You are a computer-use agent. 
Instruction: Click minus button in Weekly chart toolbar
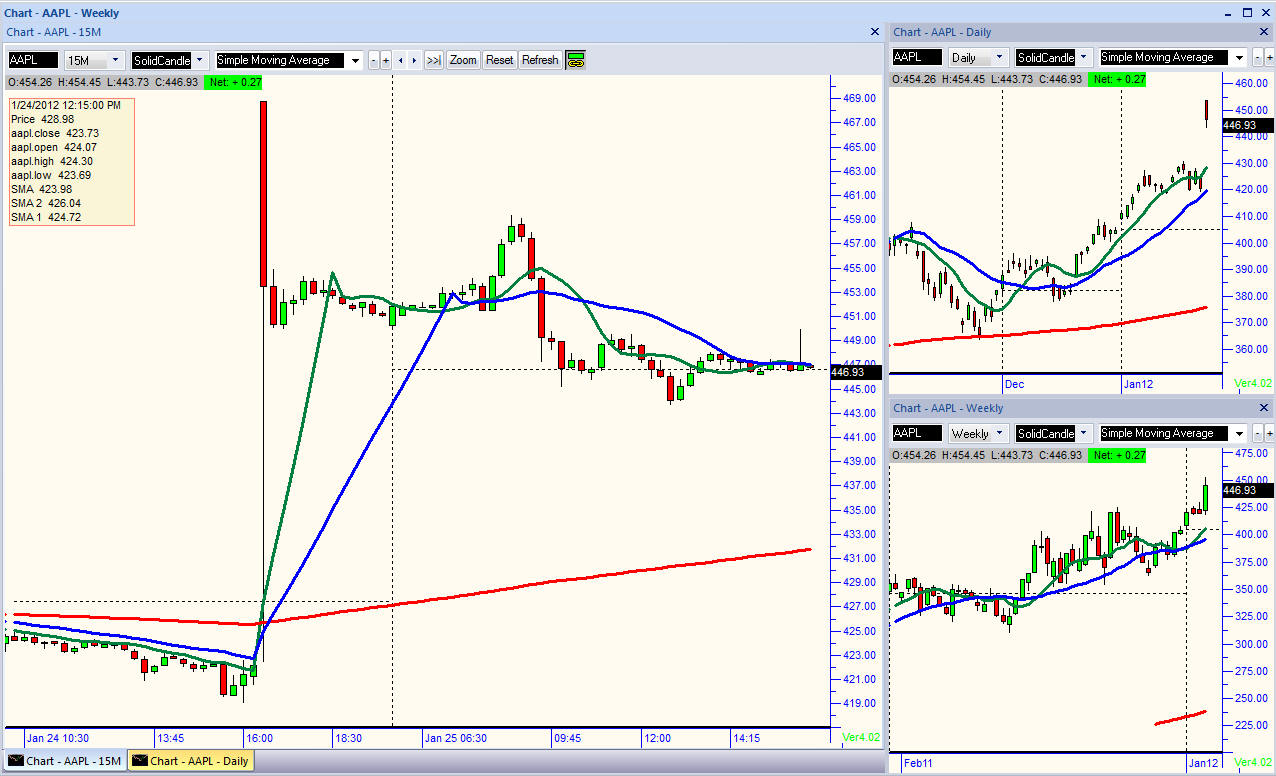(1257, 433)
